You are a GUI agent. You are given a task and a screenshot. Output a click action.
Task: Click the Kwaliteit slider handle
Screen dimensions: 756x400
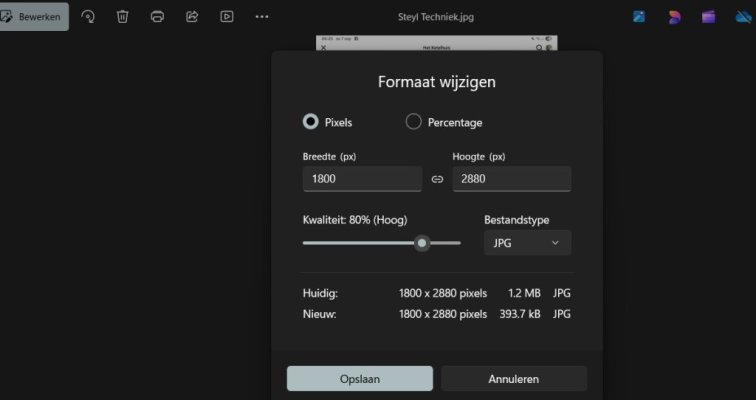422,243
